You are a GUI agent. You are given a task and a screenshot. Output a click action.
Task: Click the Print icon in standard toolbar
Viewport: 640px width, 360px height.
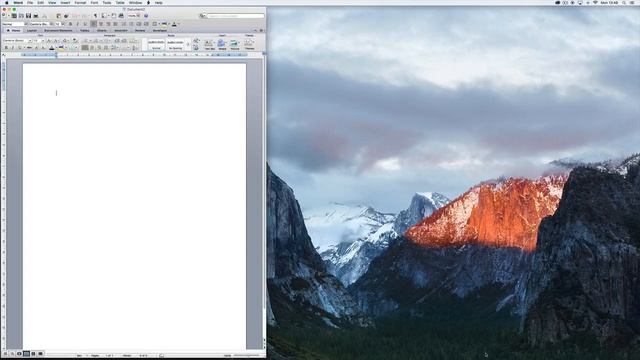36,16
